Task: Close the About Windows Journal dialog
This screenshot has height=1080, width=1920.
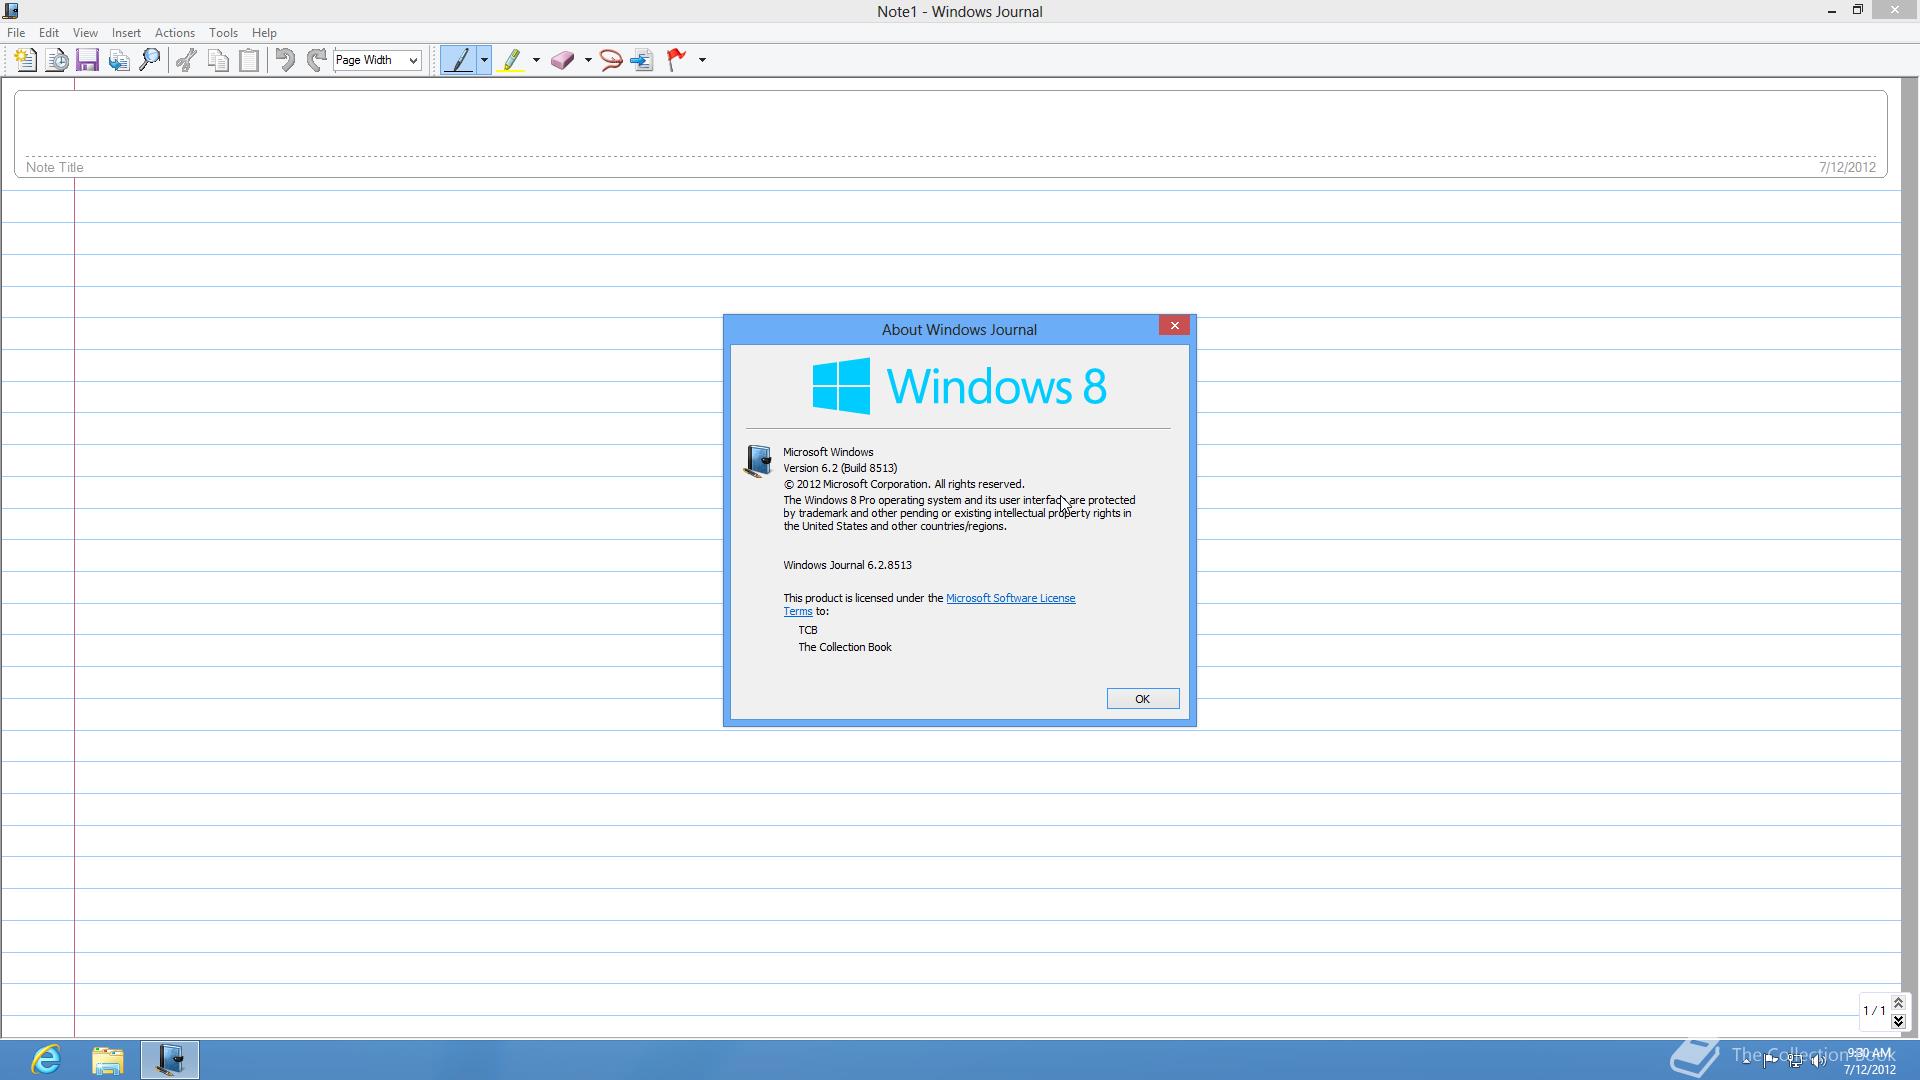Action: [1174, 325]
